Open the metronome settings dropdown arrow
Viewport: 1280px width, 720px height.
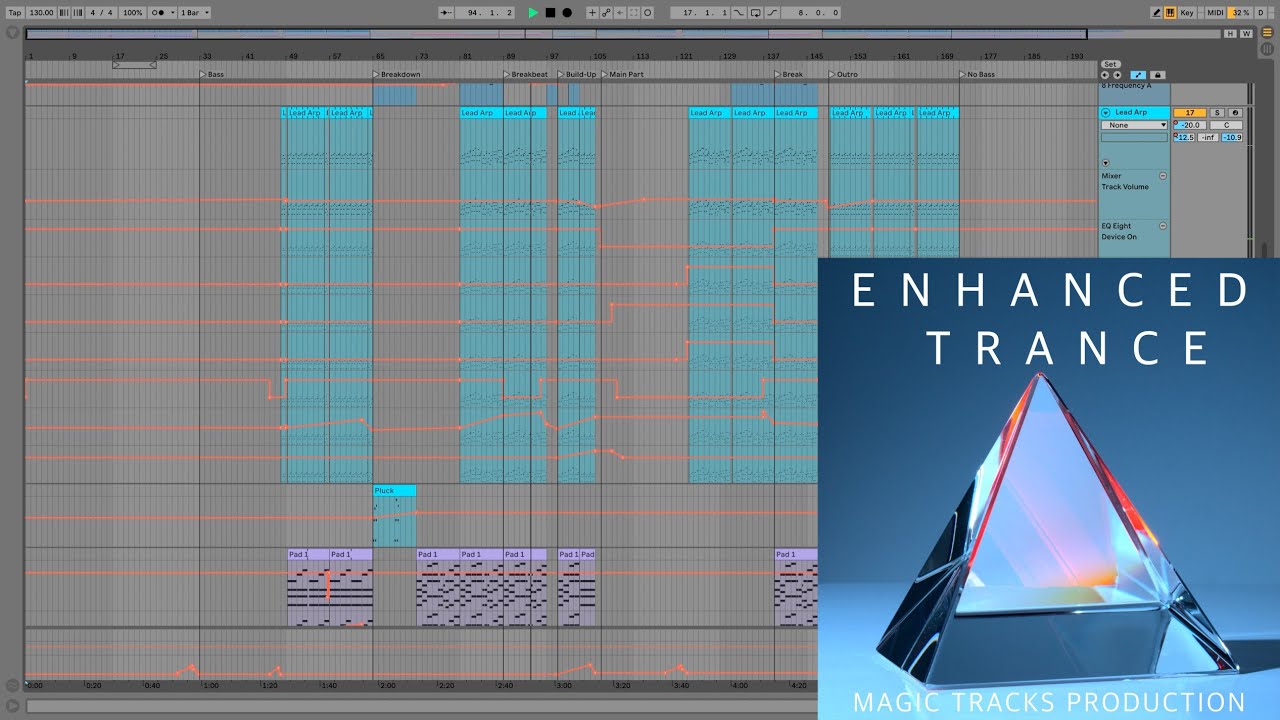click(x=172, y=13)
